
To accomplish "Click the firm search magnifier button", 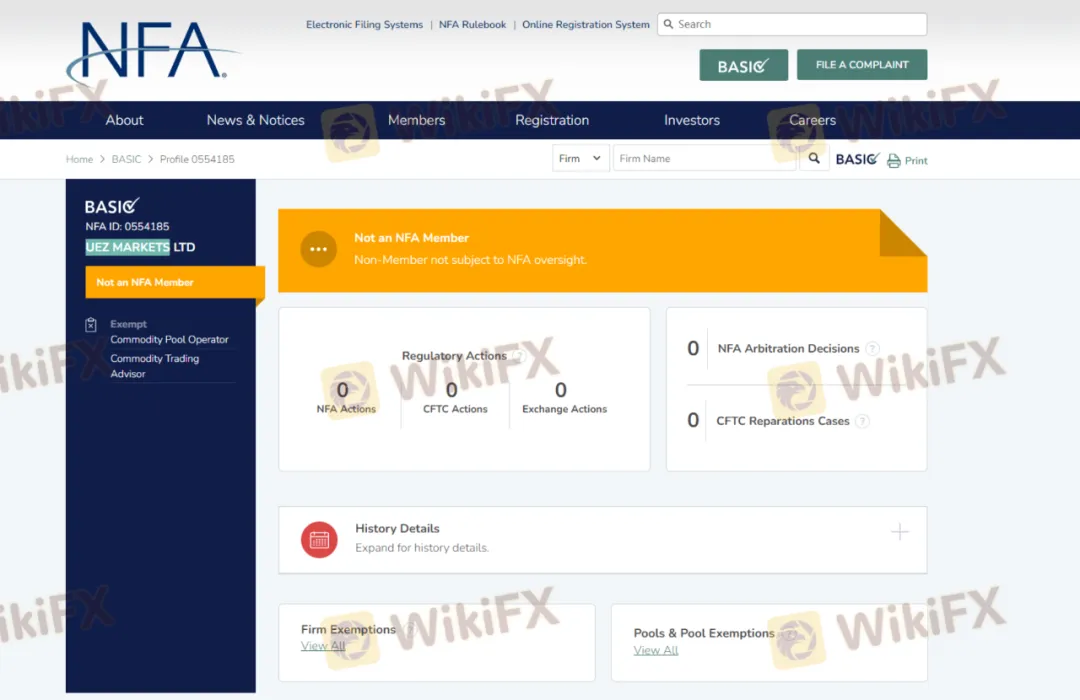I will [814, 158].
